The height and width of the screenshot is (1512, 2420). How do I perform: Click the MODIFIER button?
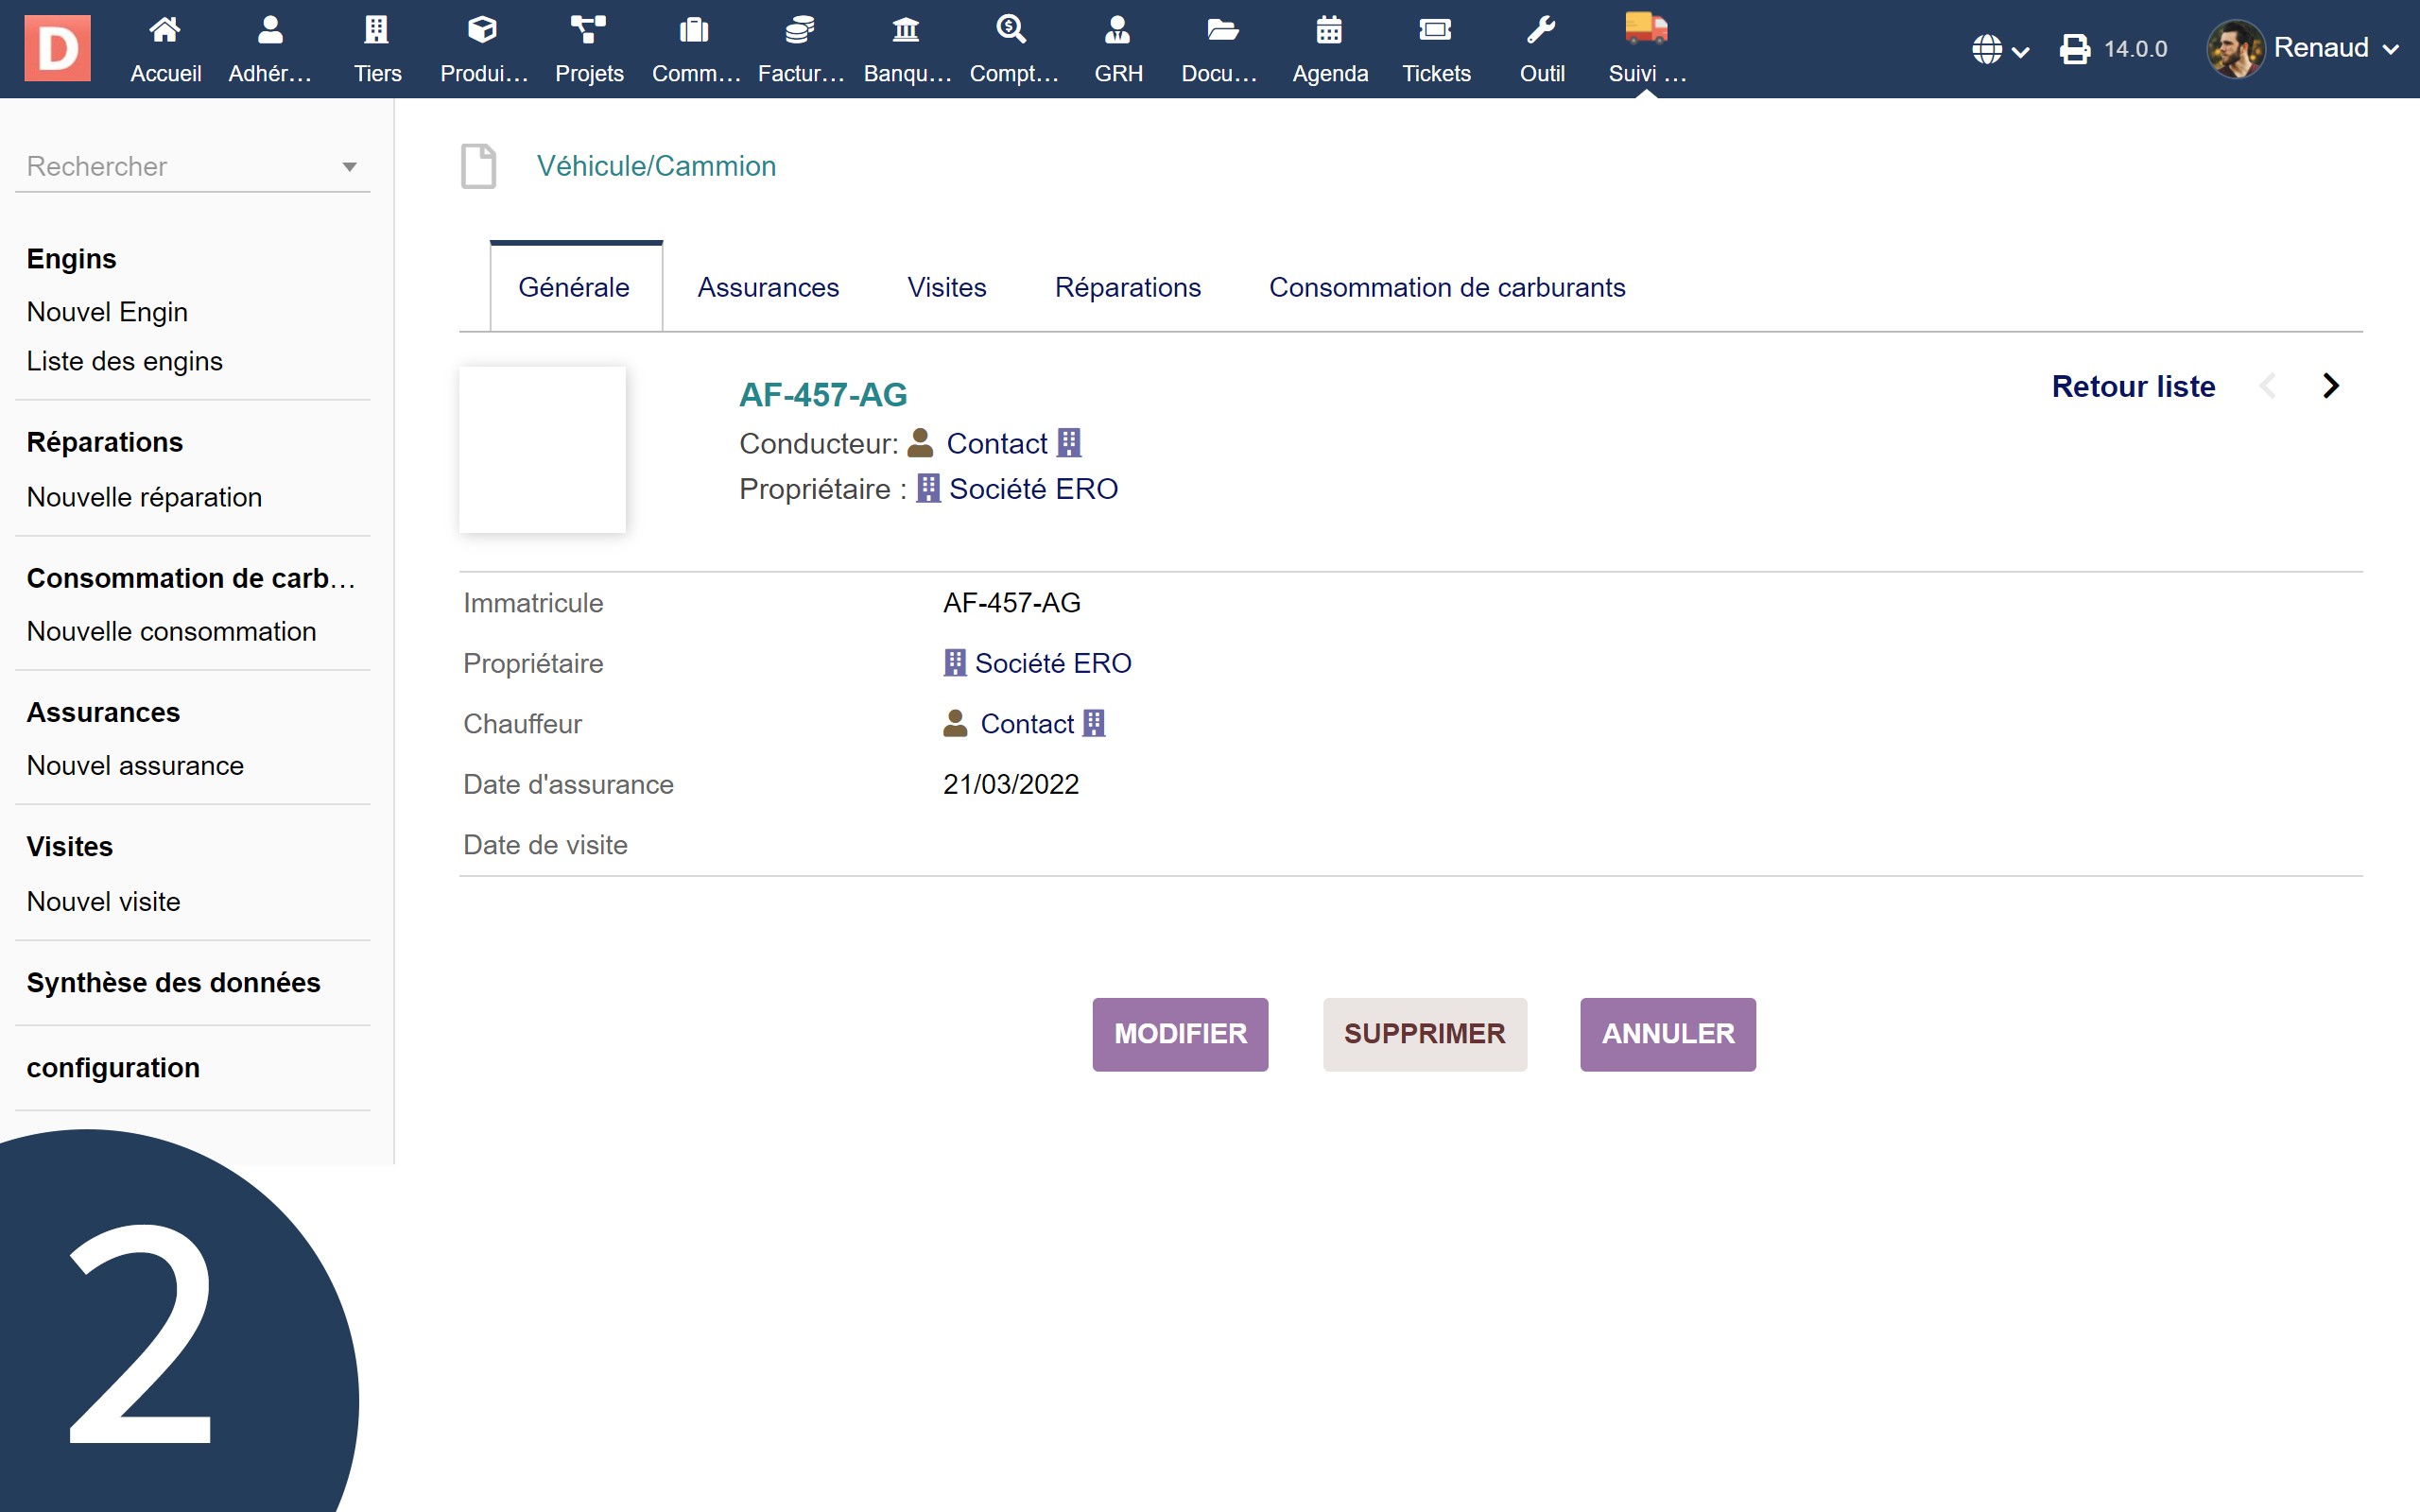tap(1180, 1034)
